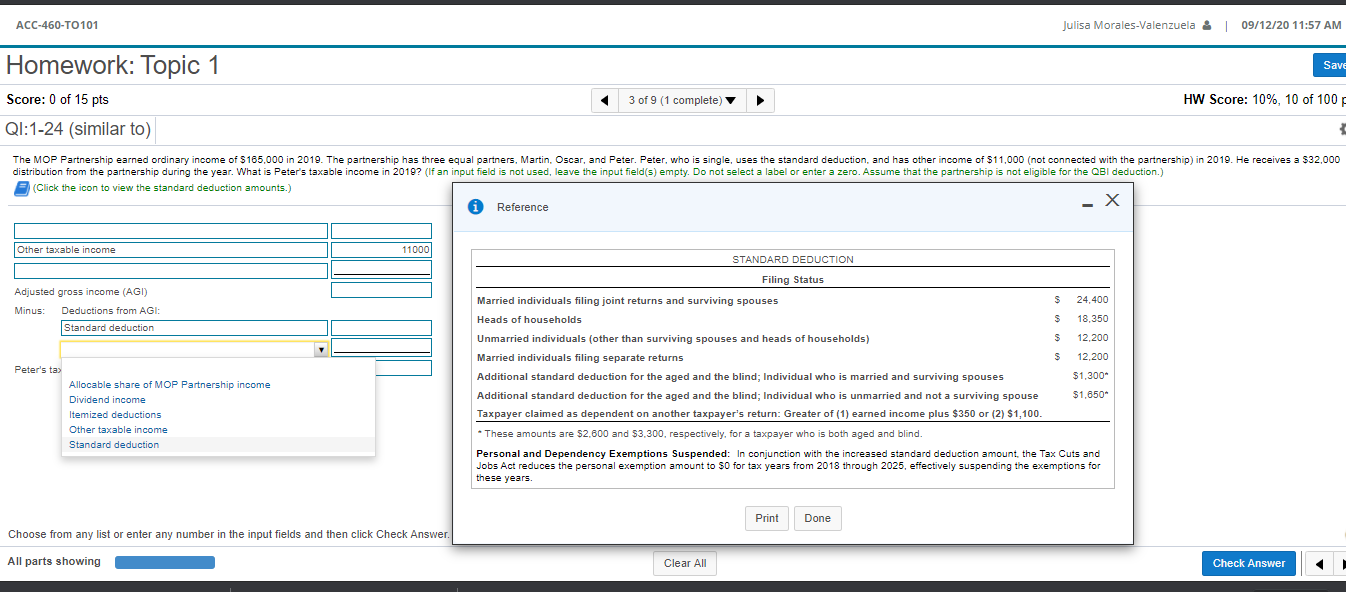Open the question settings gear icon
This screenshot has width=1346, height=592.
pyautogui.click(x=1341, y=130)
